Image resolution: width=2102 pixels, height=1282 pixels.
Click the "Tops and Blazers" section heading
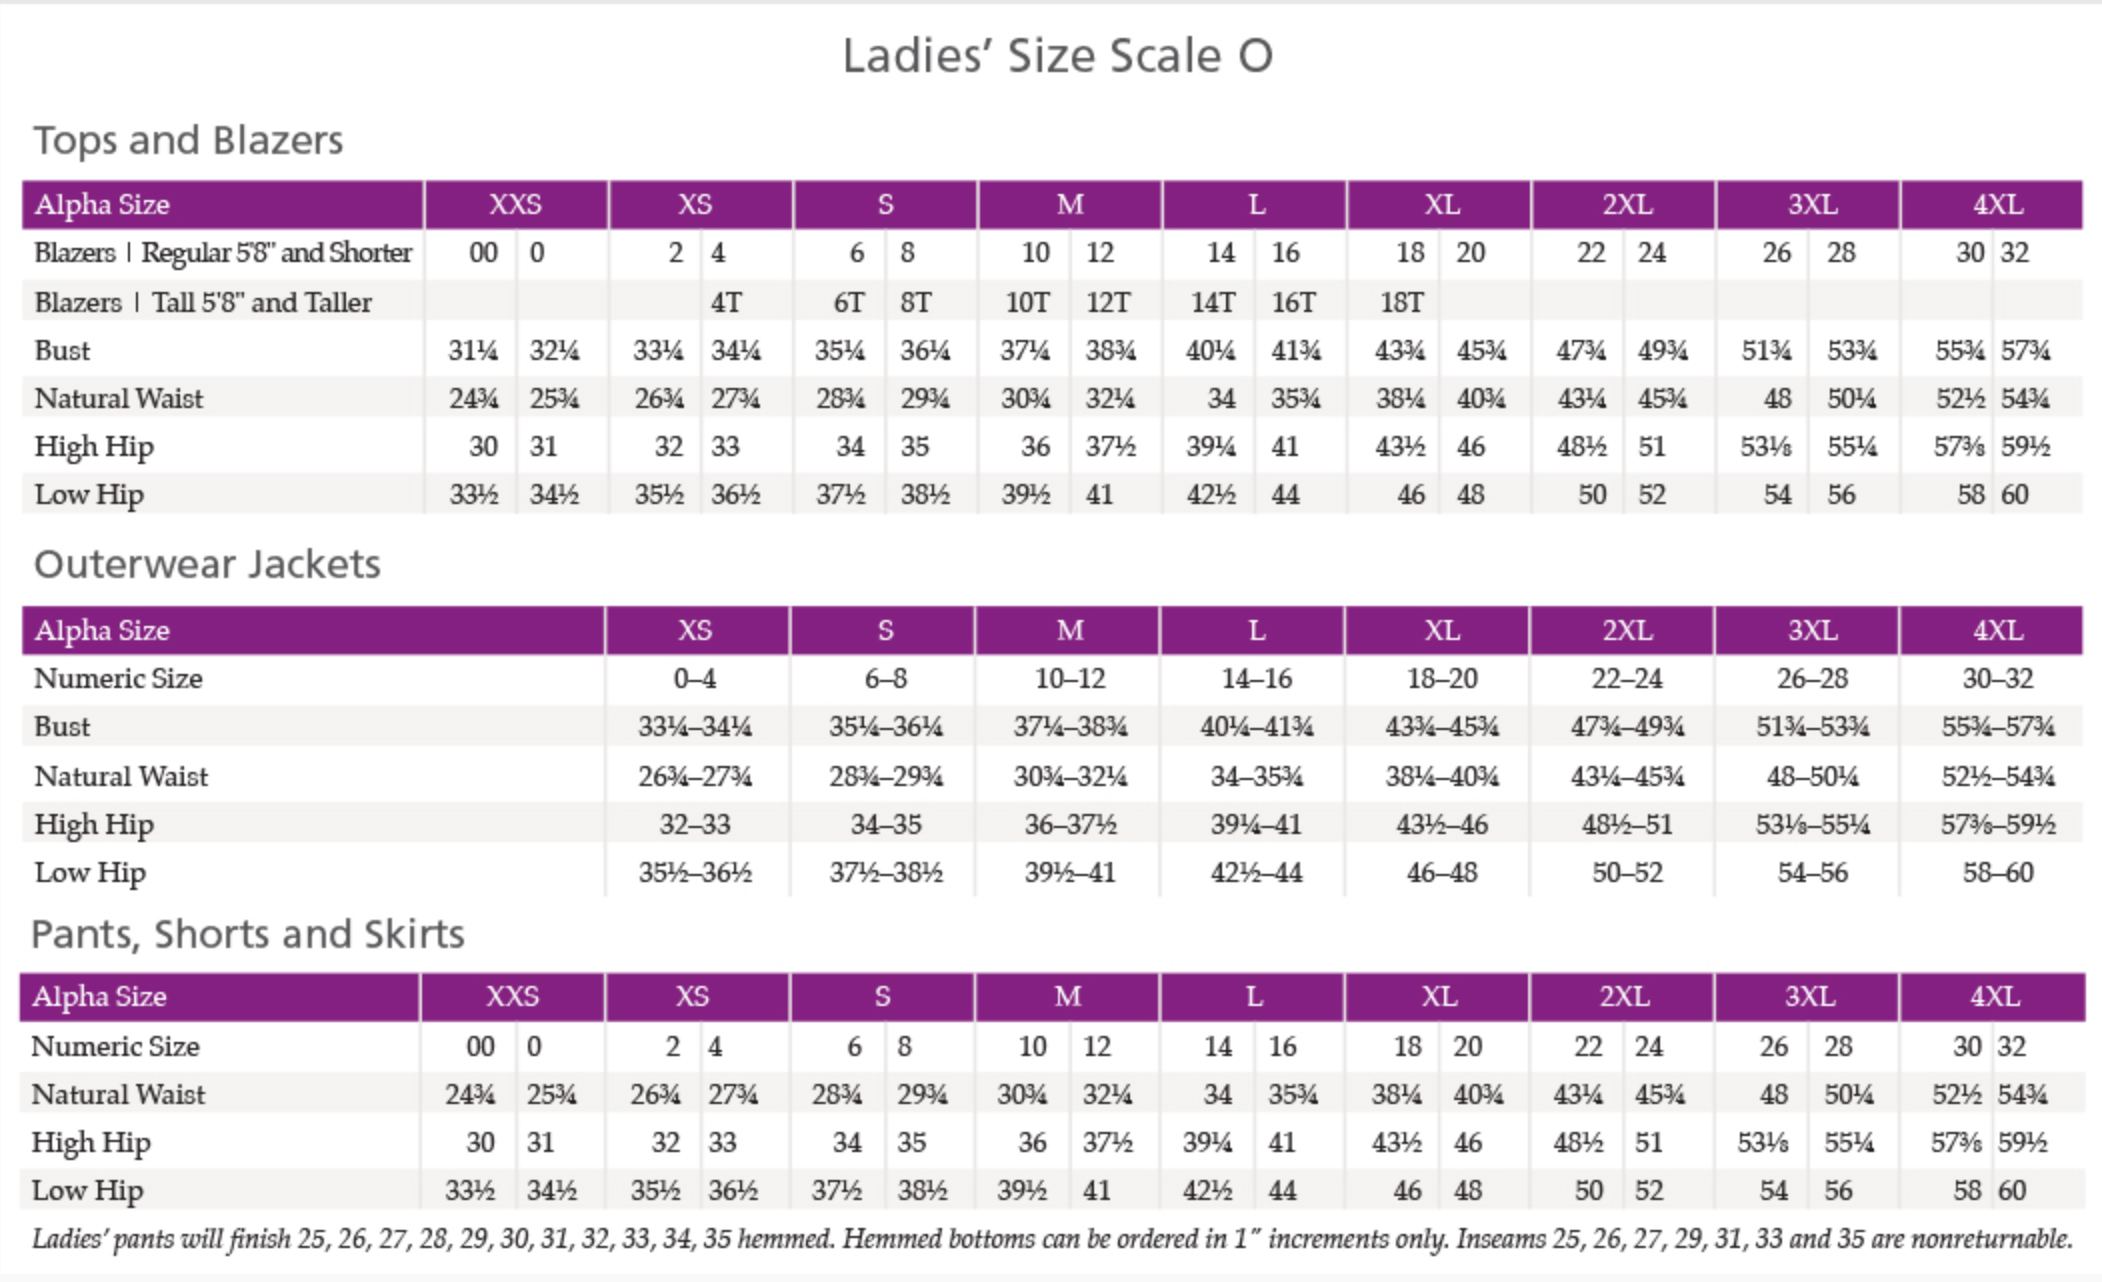(188, 140)
